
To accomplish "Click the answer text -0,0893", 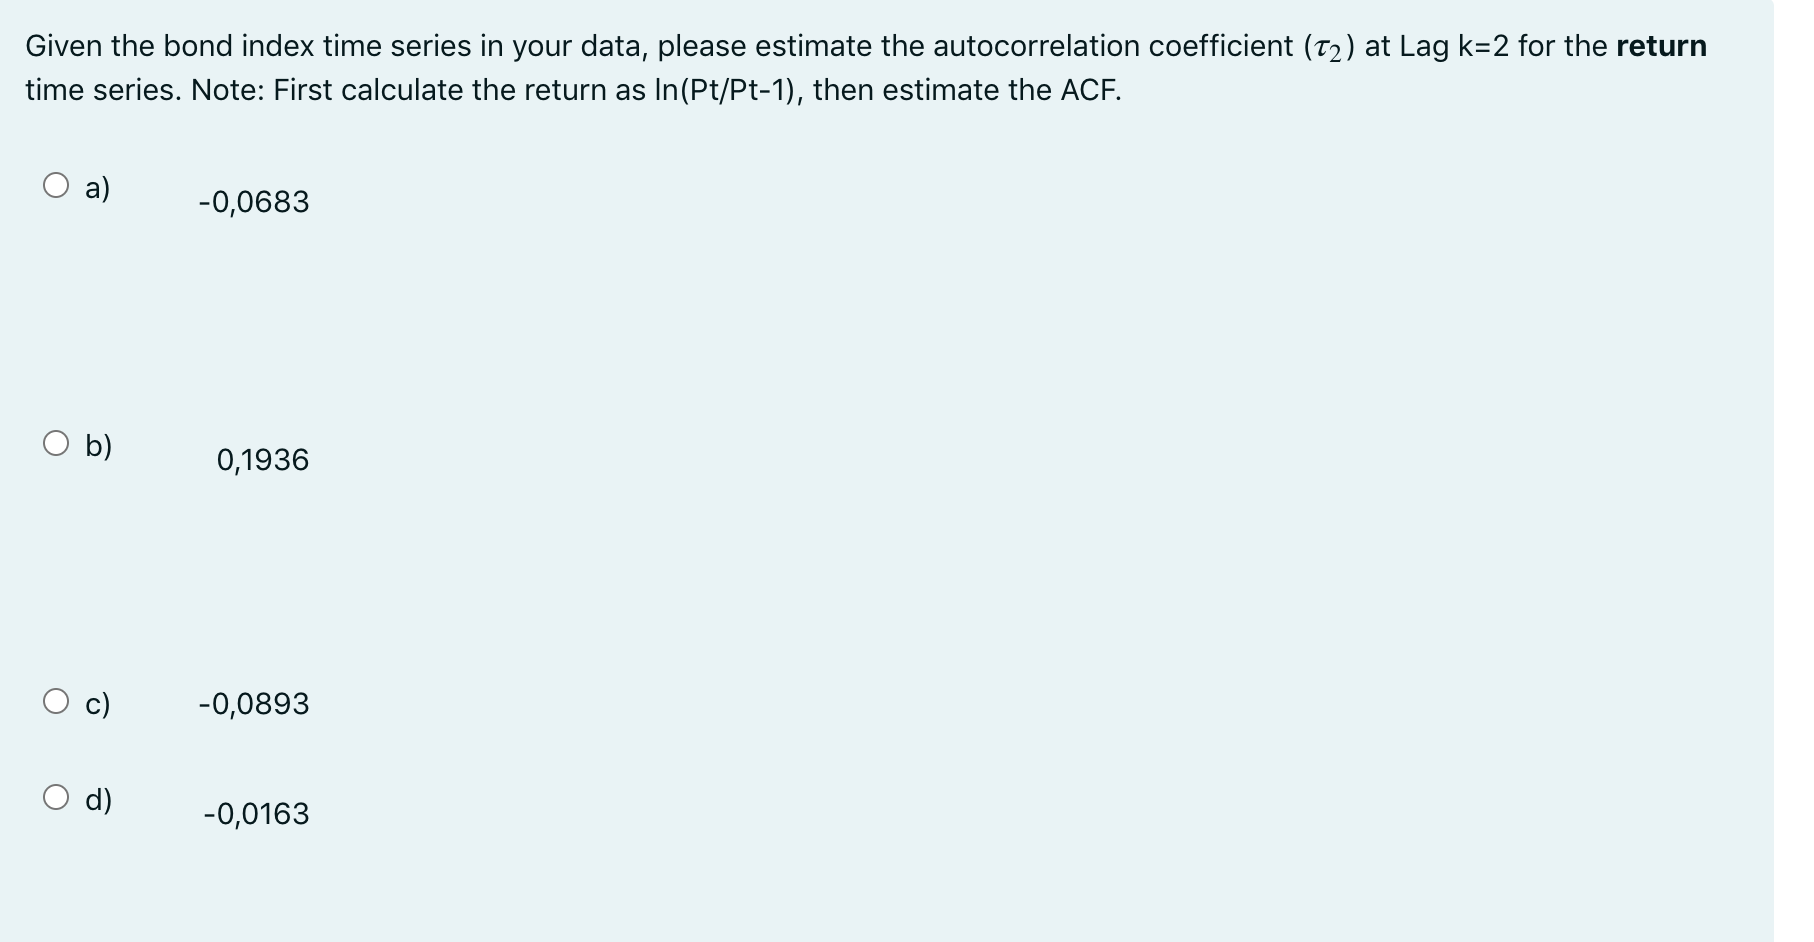I will [x=253, y=704].
